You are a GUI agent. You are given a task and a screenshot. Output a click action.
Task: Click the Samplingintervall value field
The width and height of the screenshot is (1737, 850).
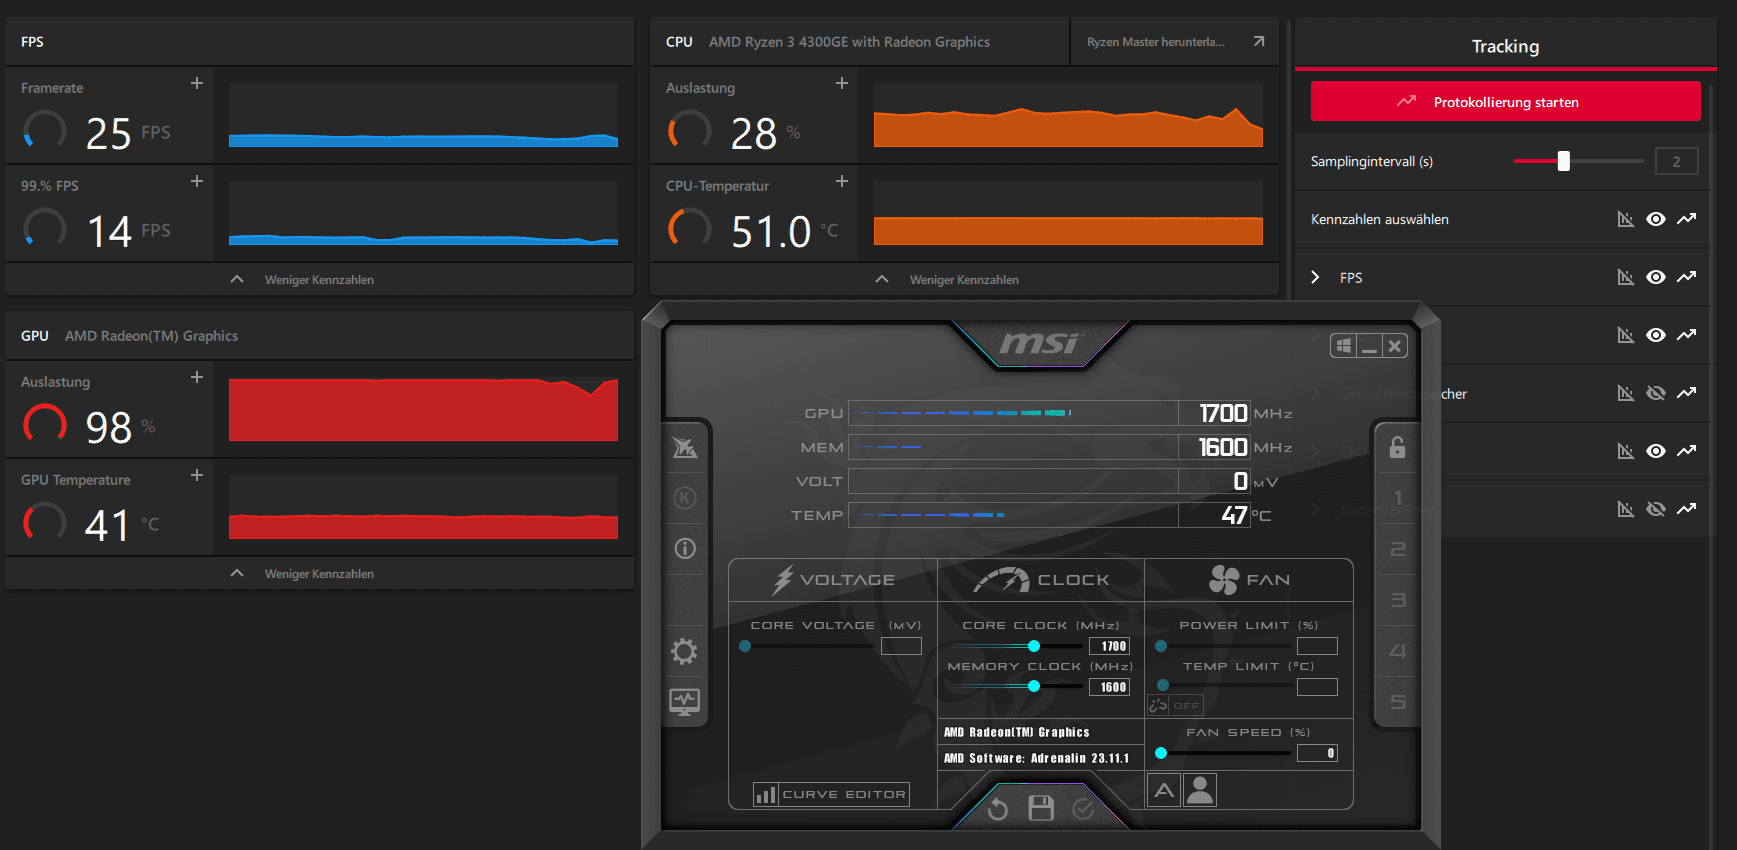1677,161
